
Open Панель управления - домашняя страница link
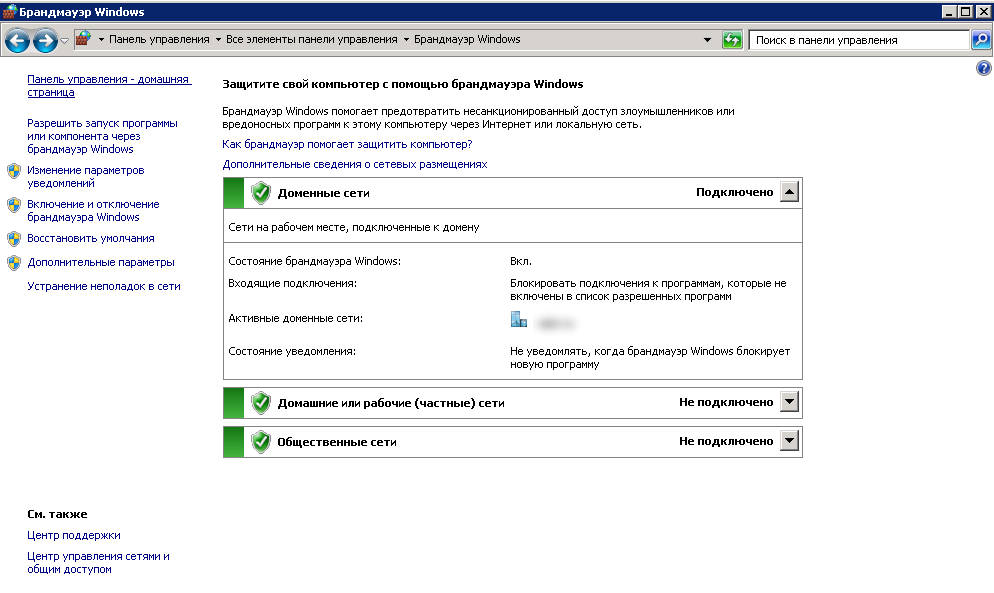point(109,86)
